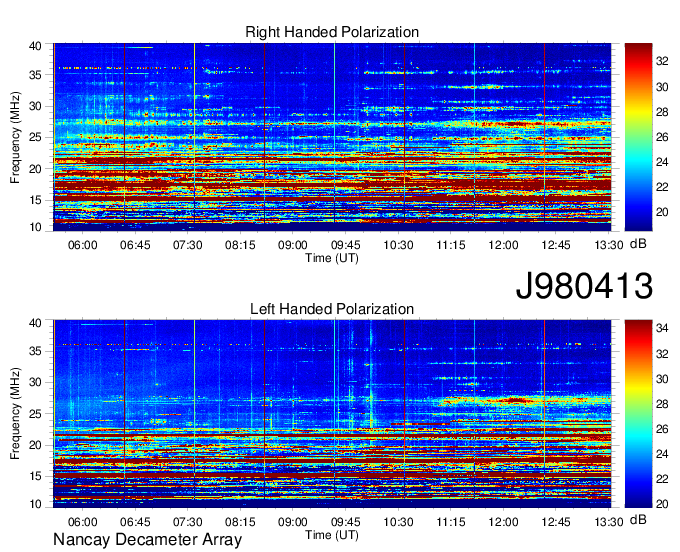Click the 'Nancay Decameter Array' caption
The image size is (680, 552).
coord(147,540)
